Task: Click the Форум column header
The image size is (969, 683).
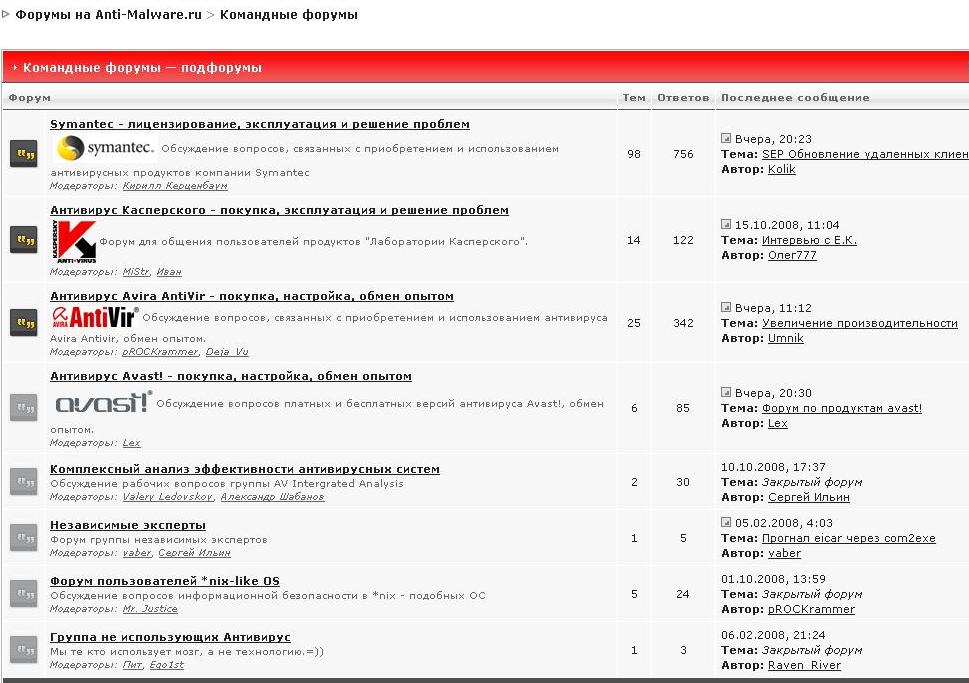Action: [30, 98]
